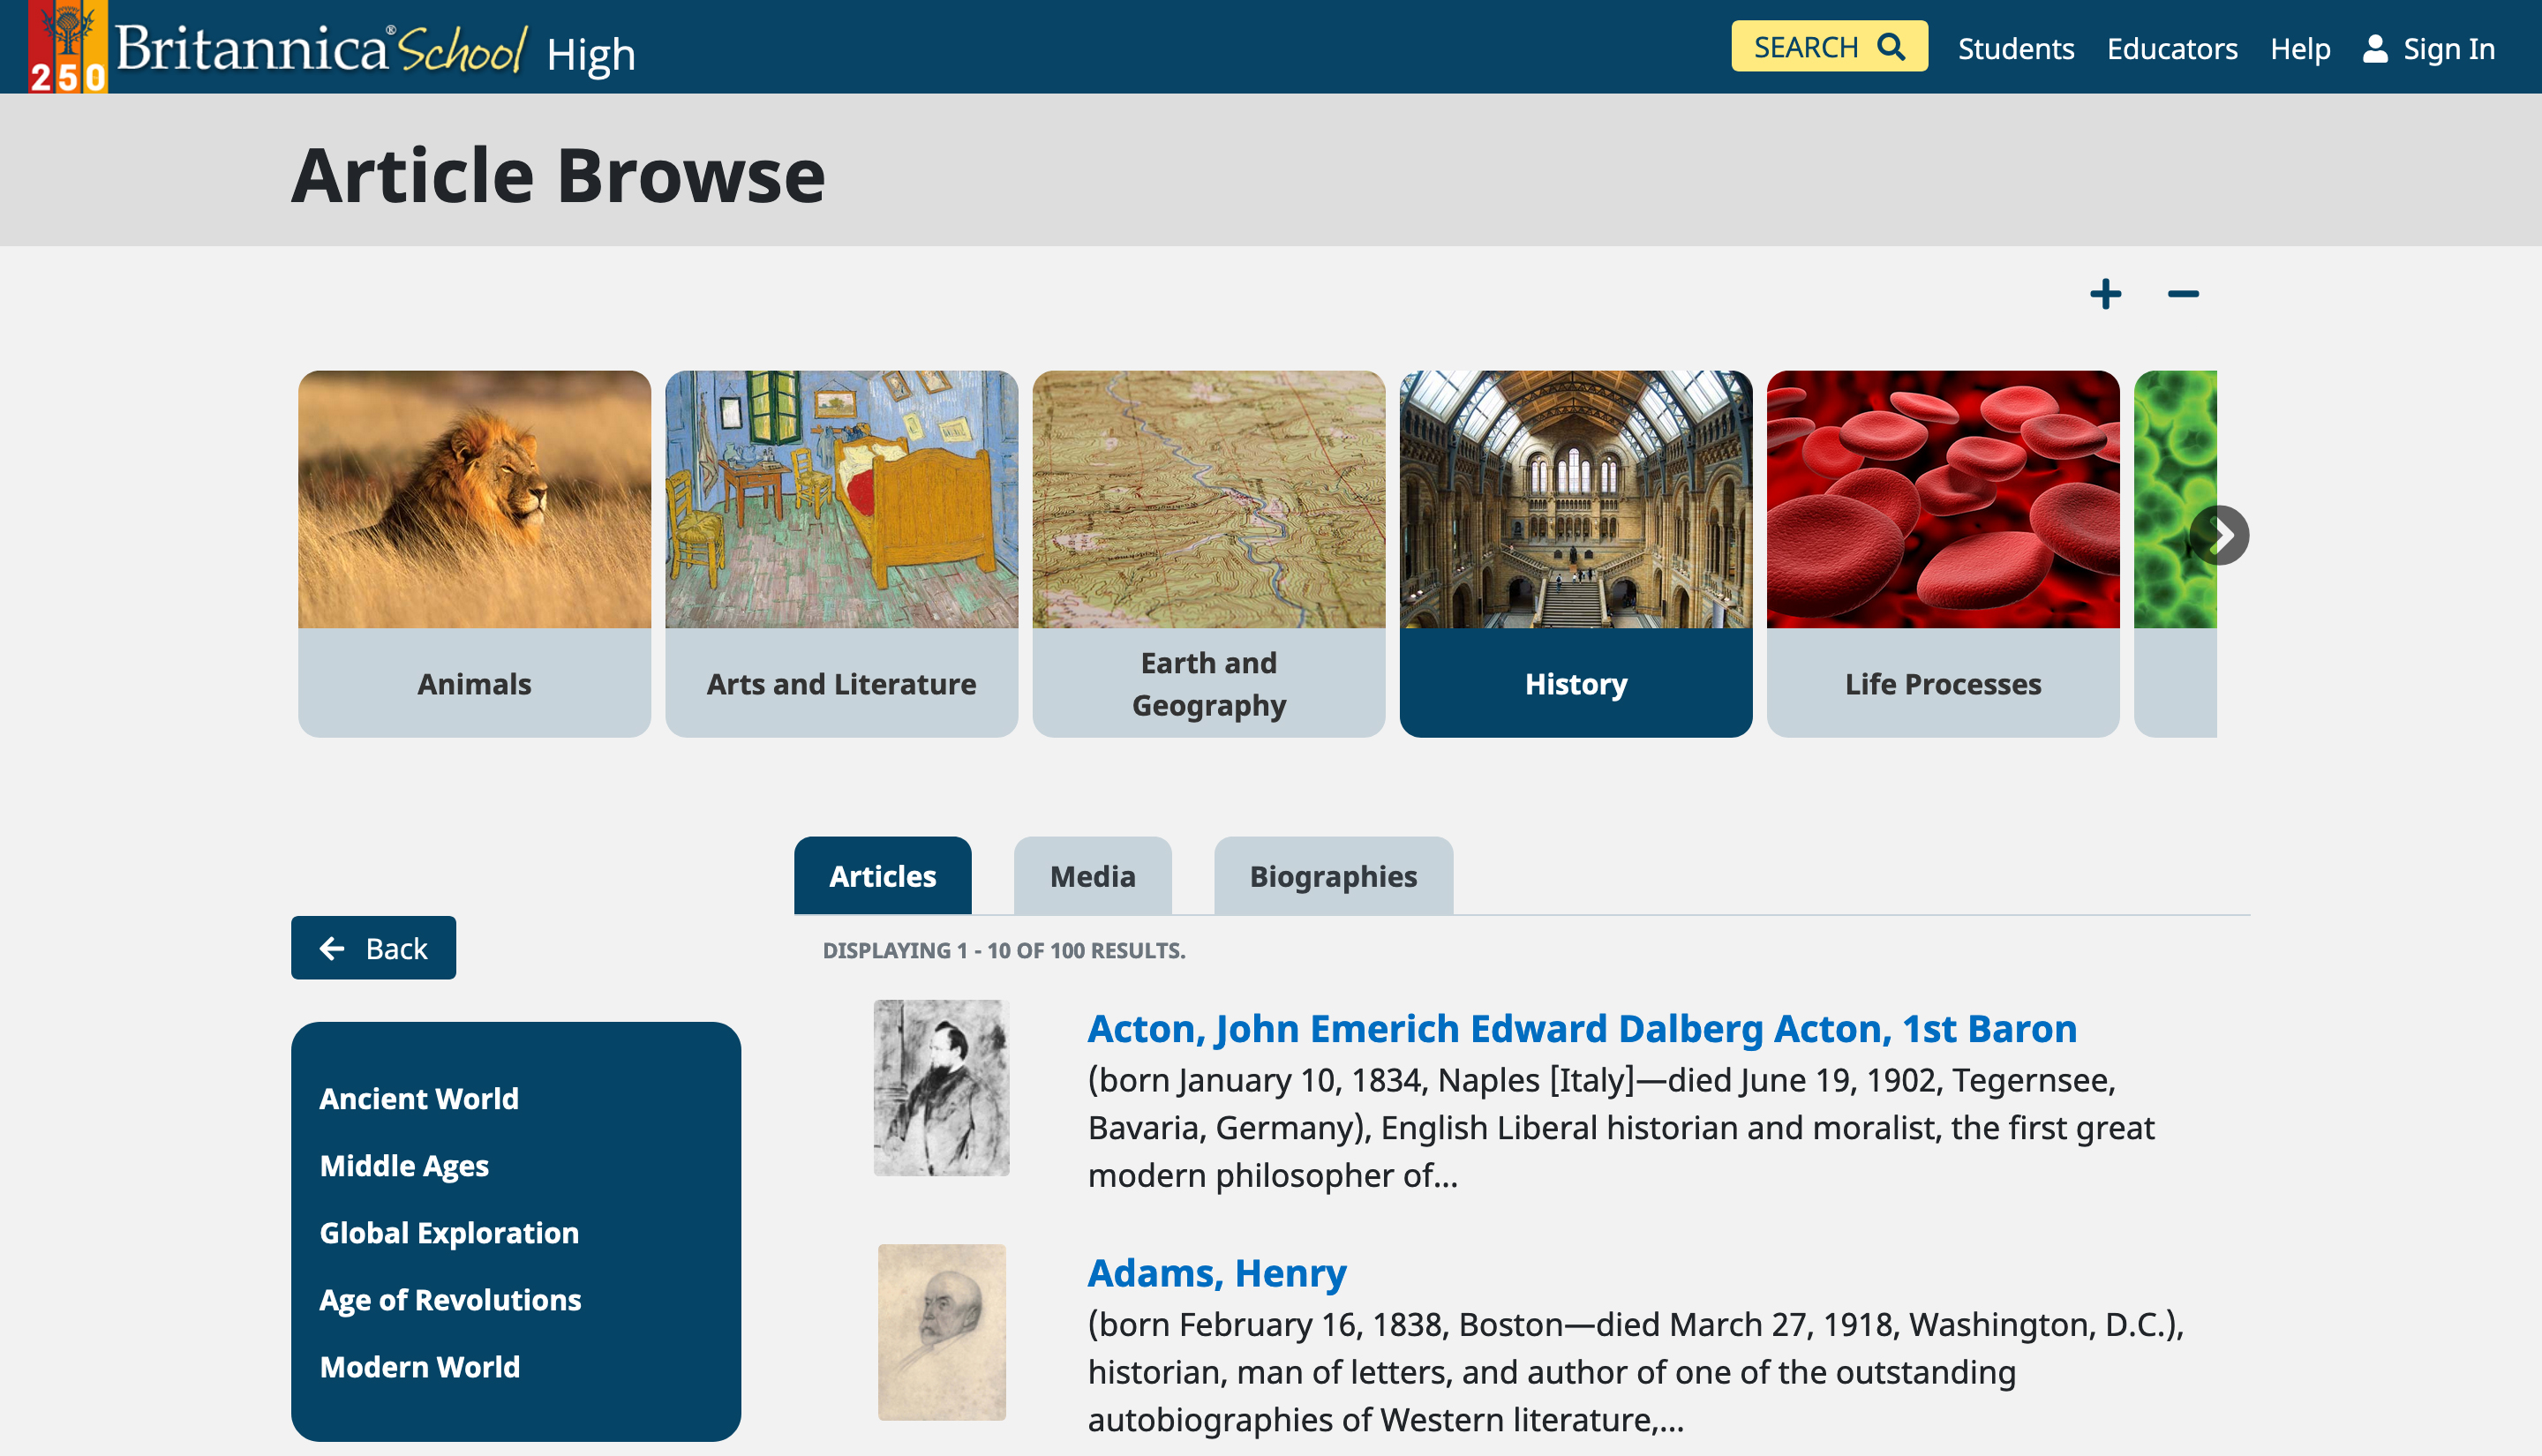
Task: Expand the Middle Ages subcategory
Action: [403, 1165]
